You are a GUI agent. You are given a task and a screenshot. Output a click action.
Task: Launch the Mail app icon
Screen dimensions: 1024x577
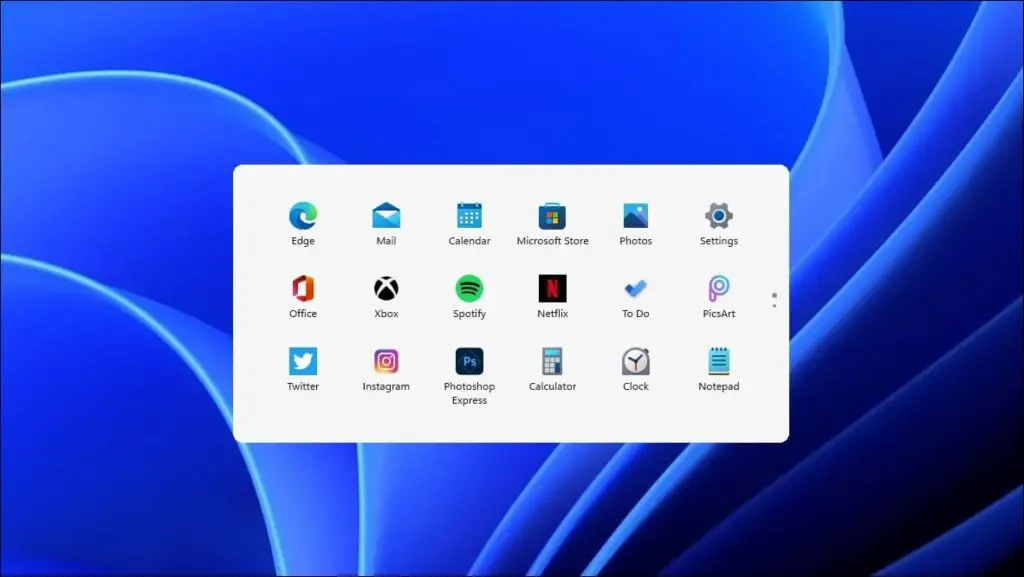pos(386,216)
